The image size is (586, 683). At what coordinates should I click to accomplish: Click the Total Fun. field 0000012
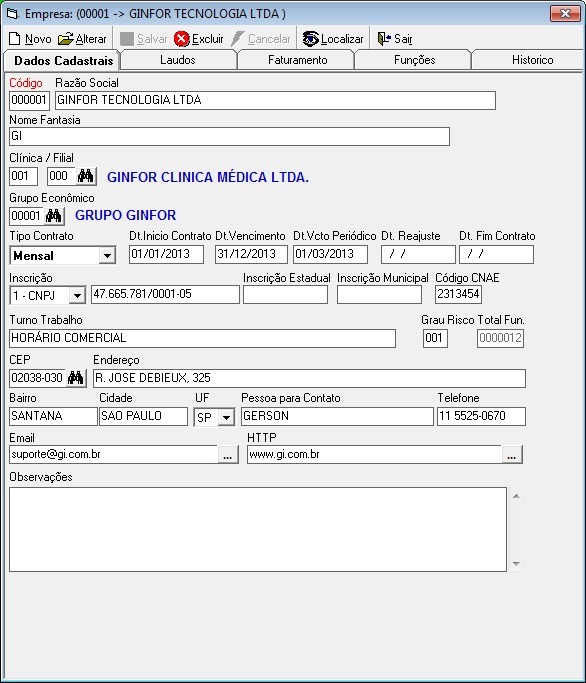[x=501, y=338]
